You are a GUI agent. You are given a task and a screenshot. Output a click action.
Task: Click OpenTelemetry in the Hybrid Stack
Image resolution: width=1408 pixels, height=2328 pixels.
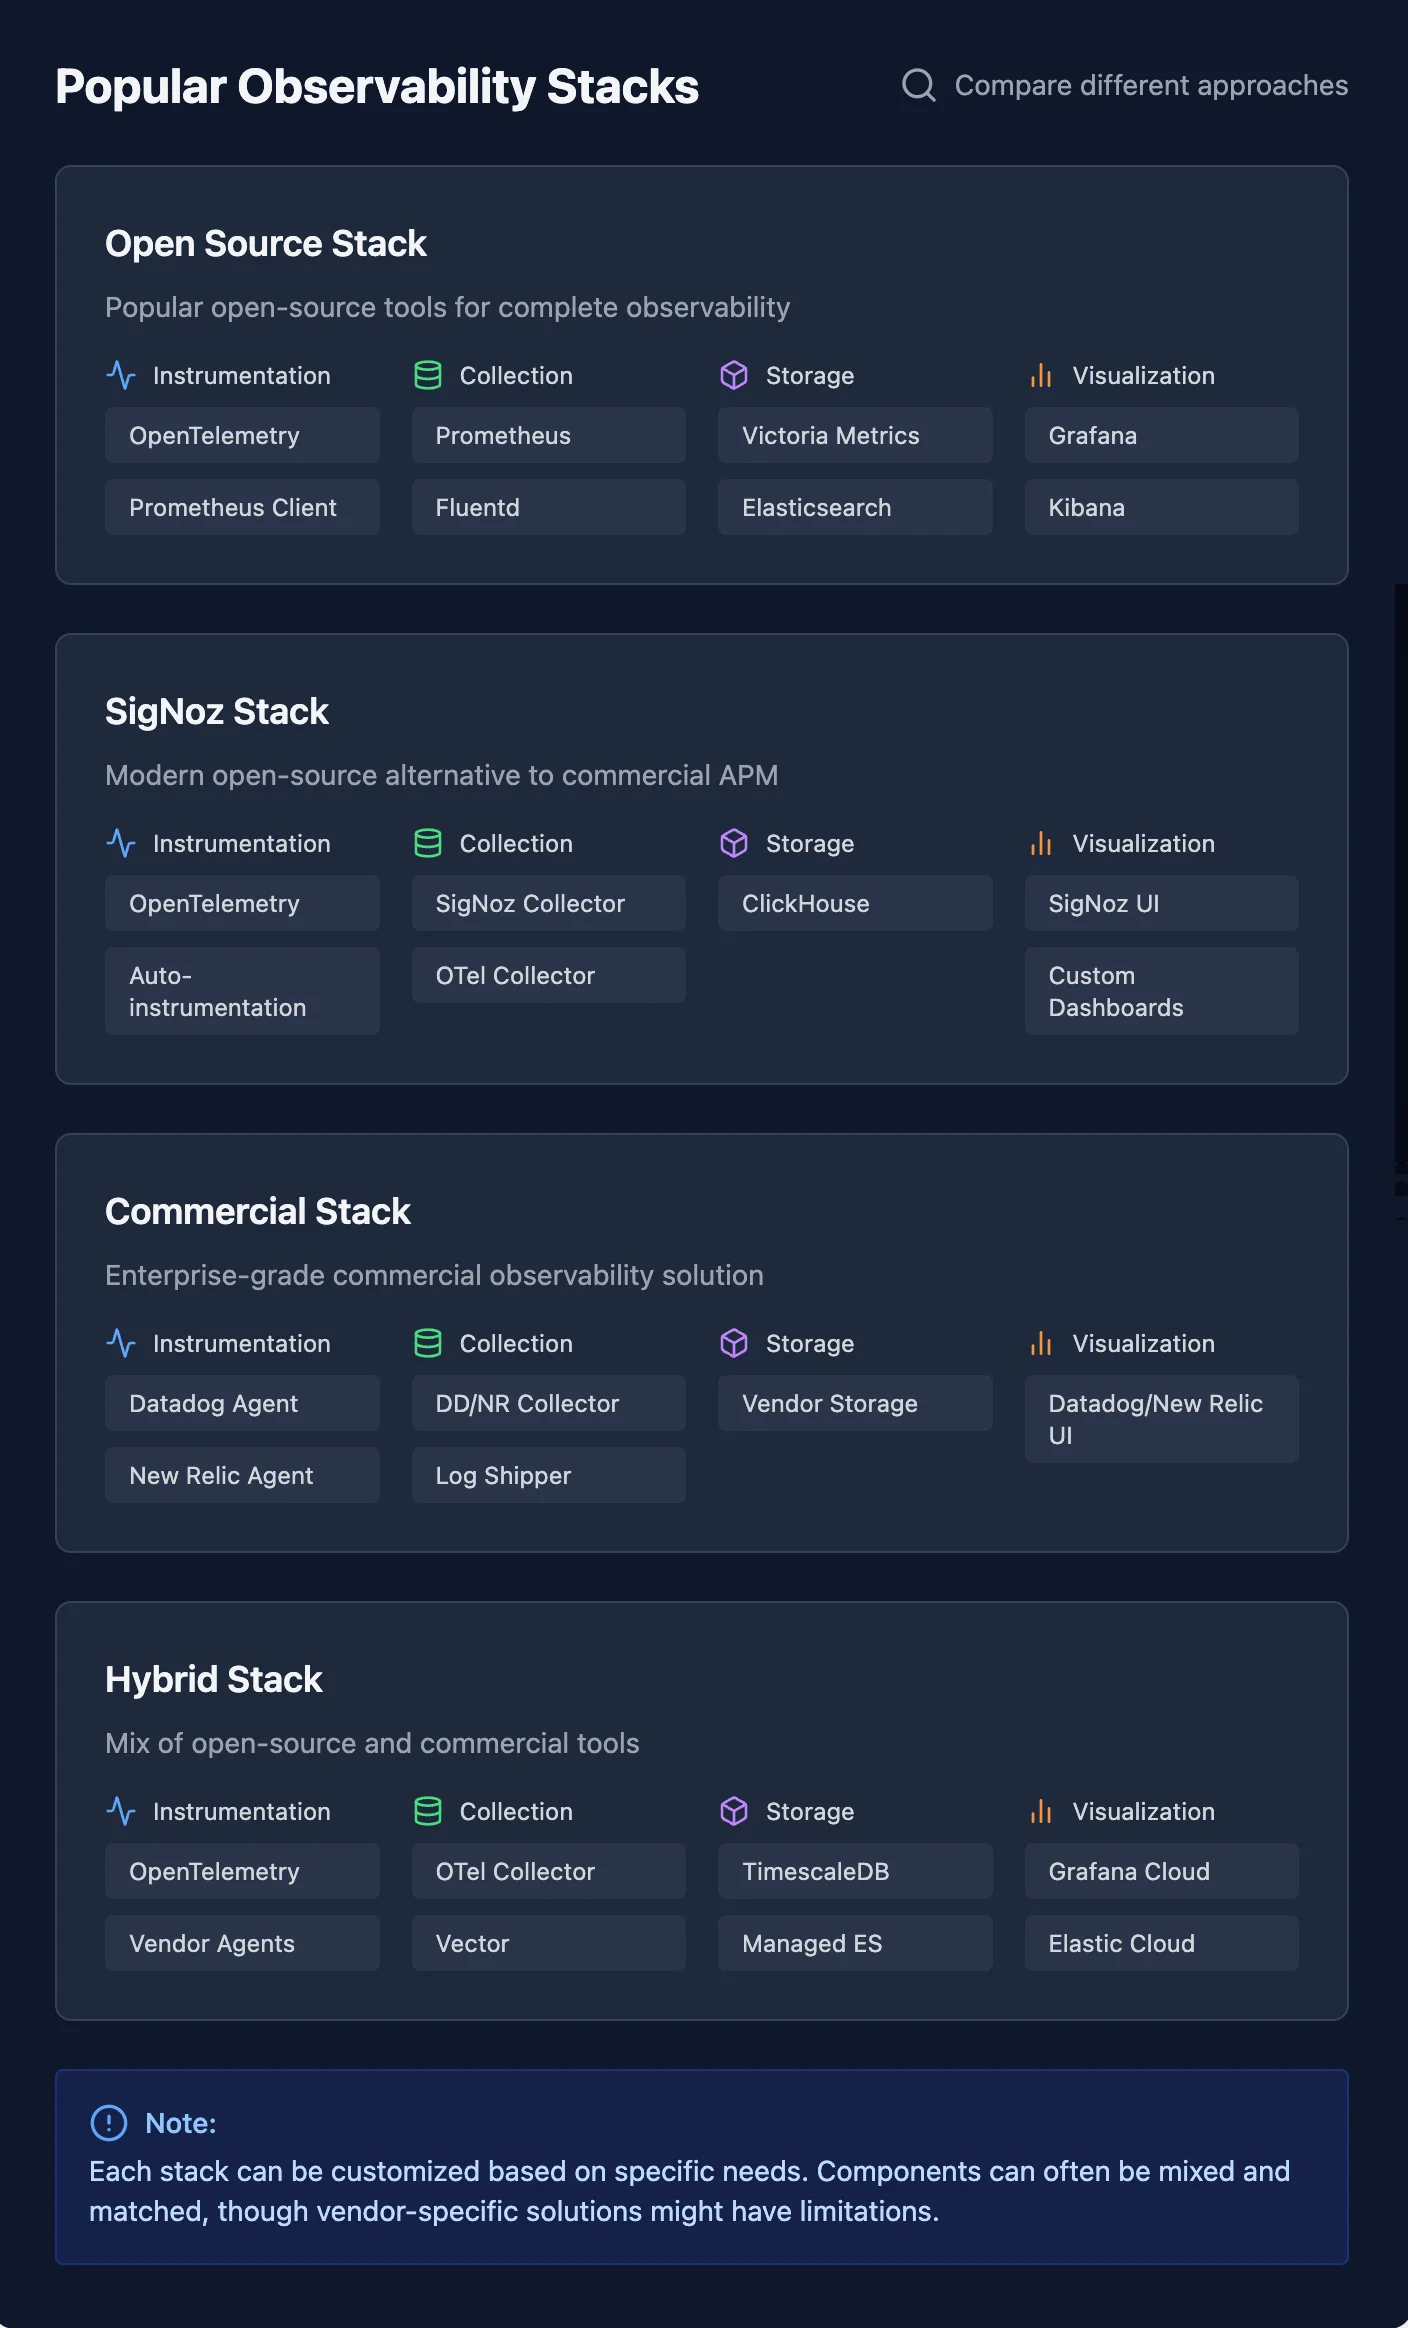tap(242, 1871)
